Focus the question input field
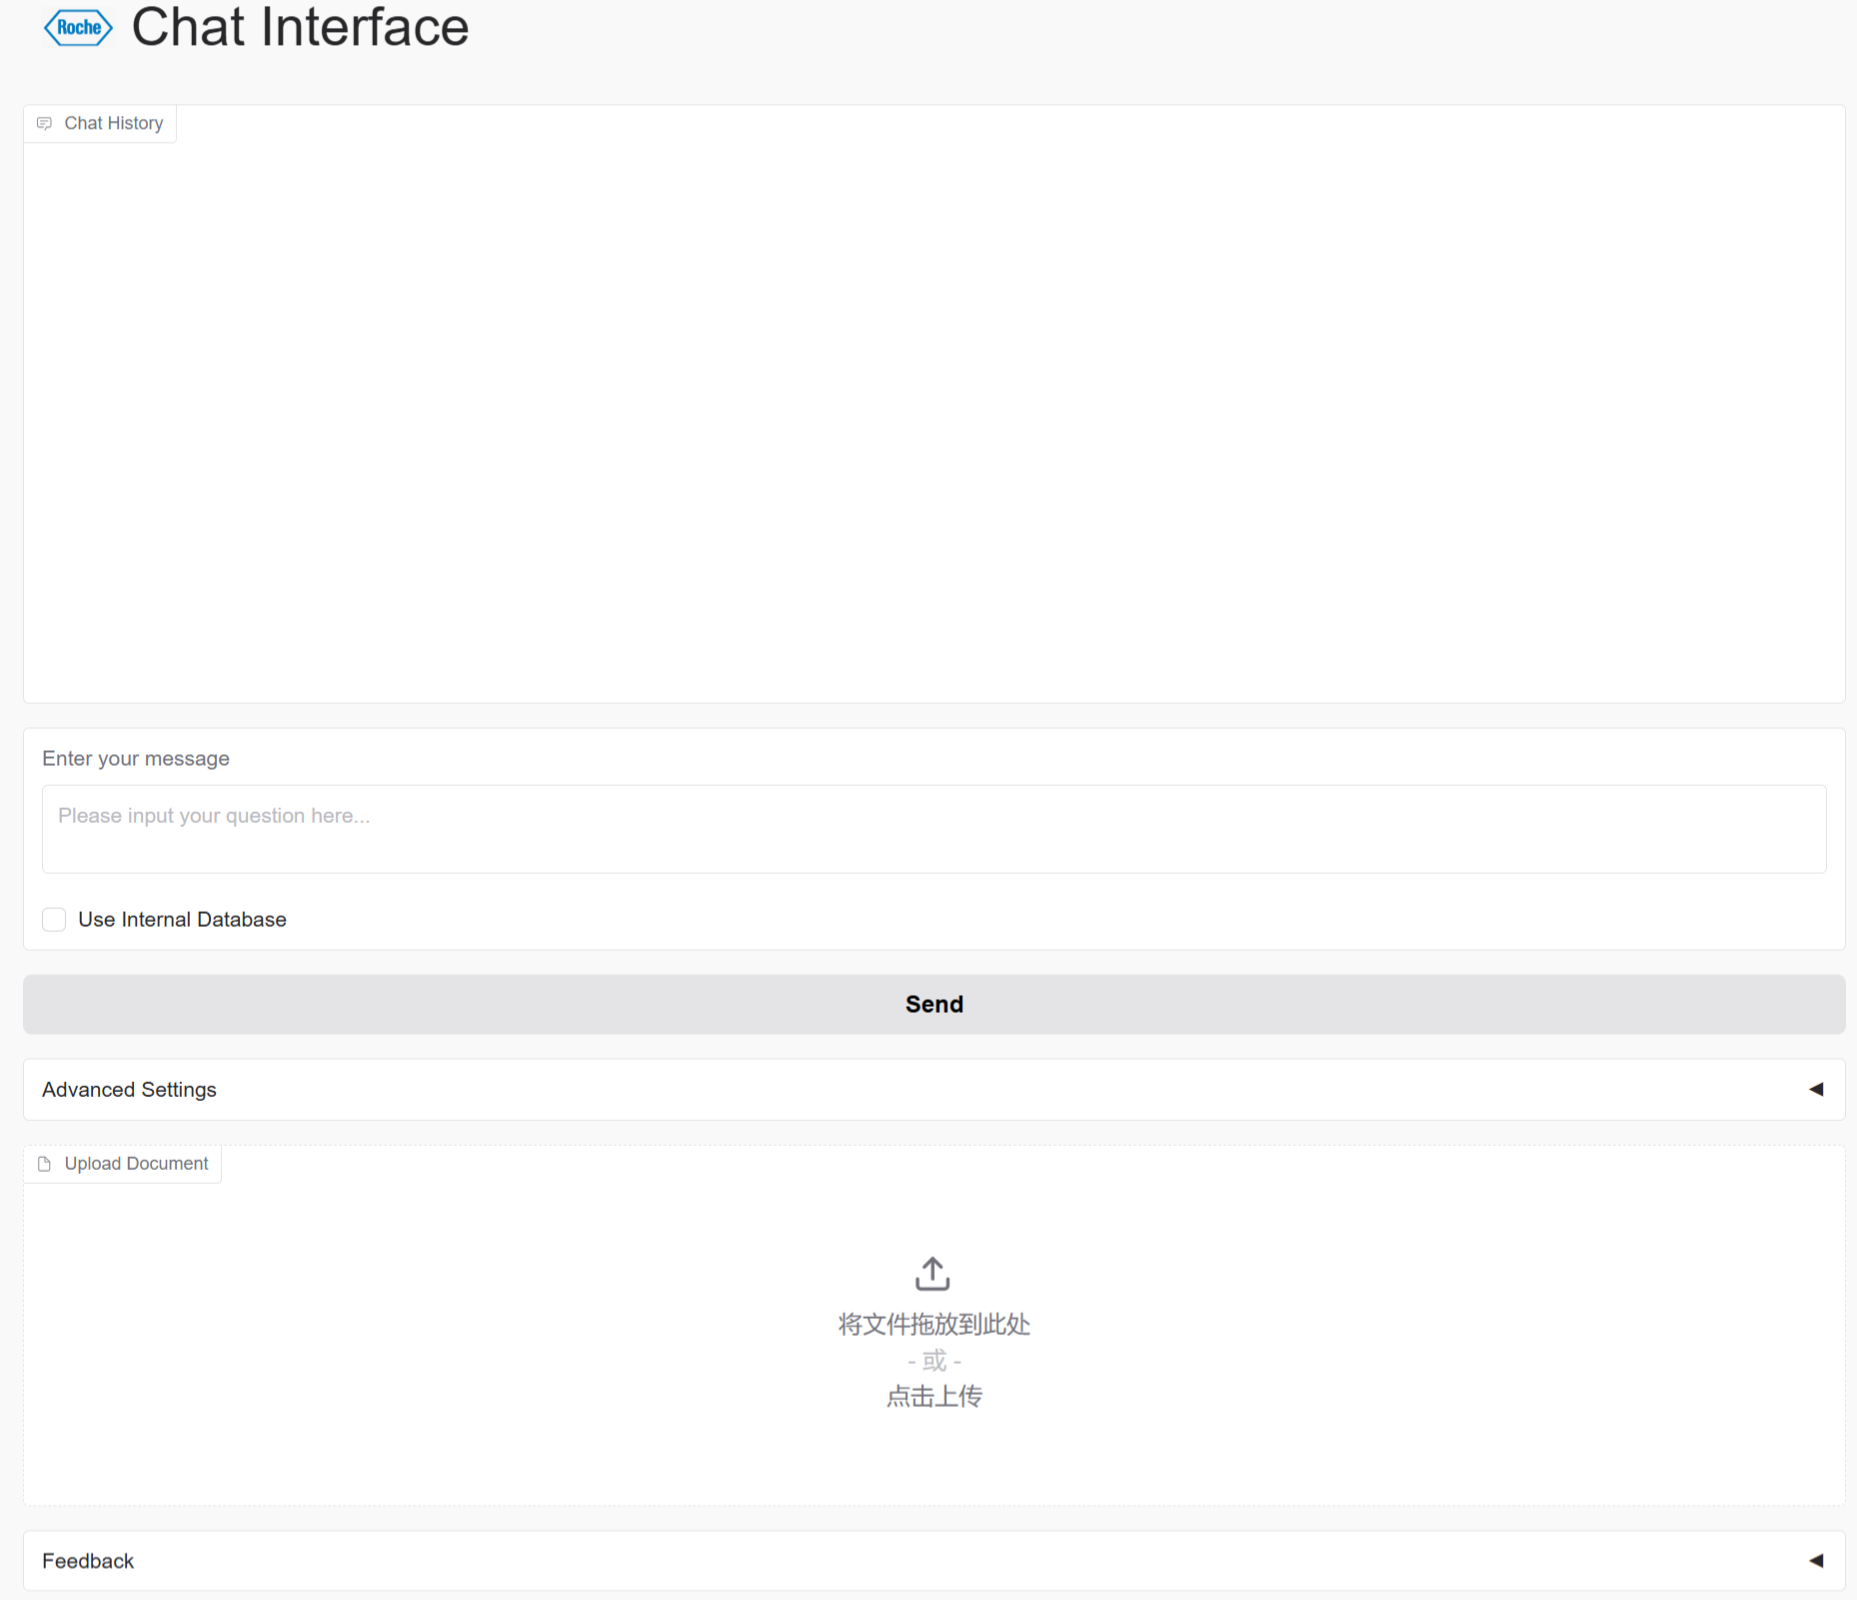The image size is (1857, 1600). [x=934, y=828]
